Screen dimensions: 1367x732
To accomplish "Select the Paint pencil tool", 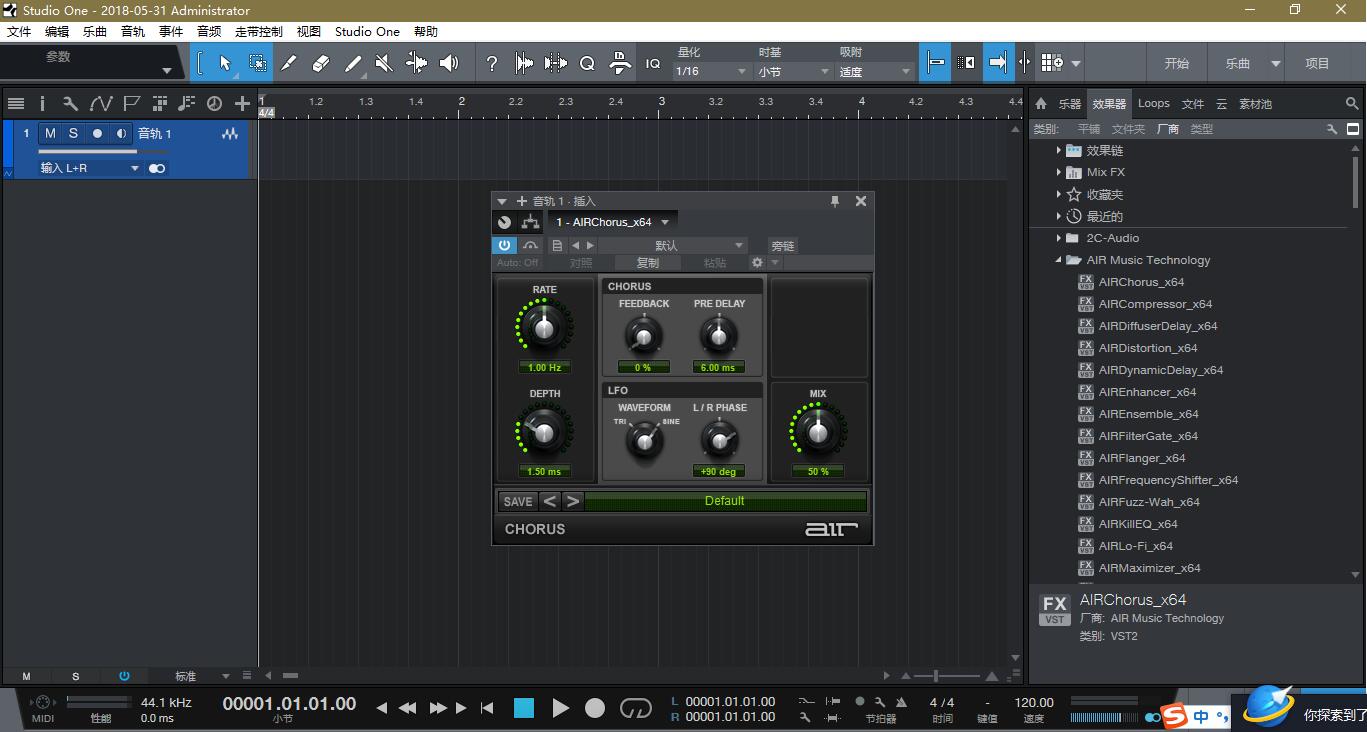I will [x=288, y=63].
